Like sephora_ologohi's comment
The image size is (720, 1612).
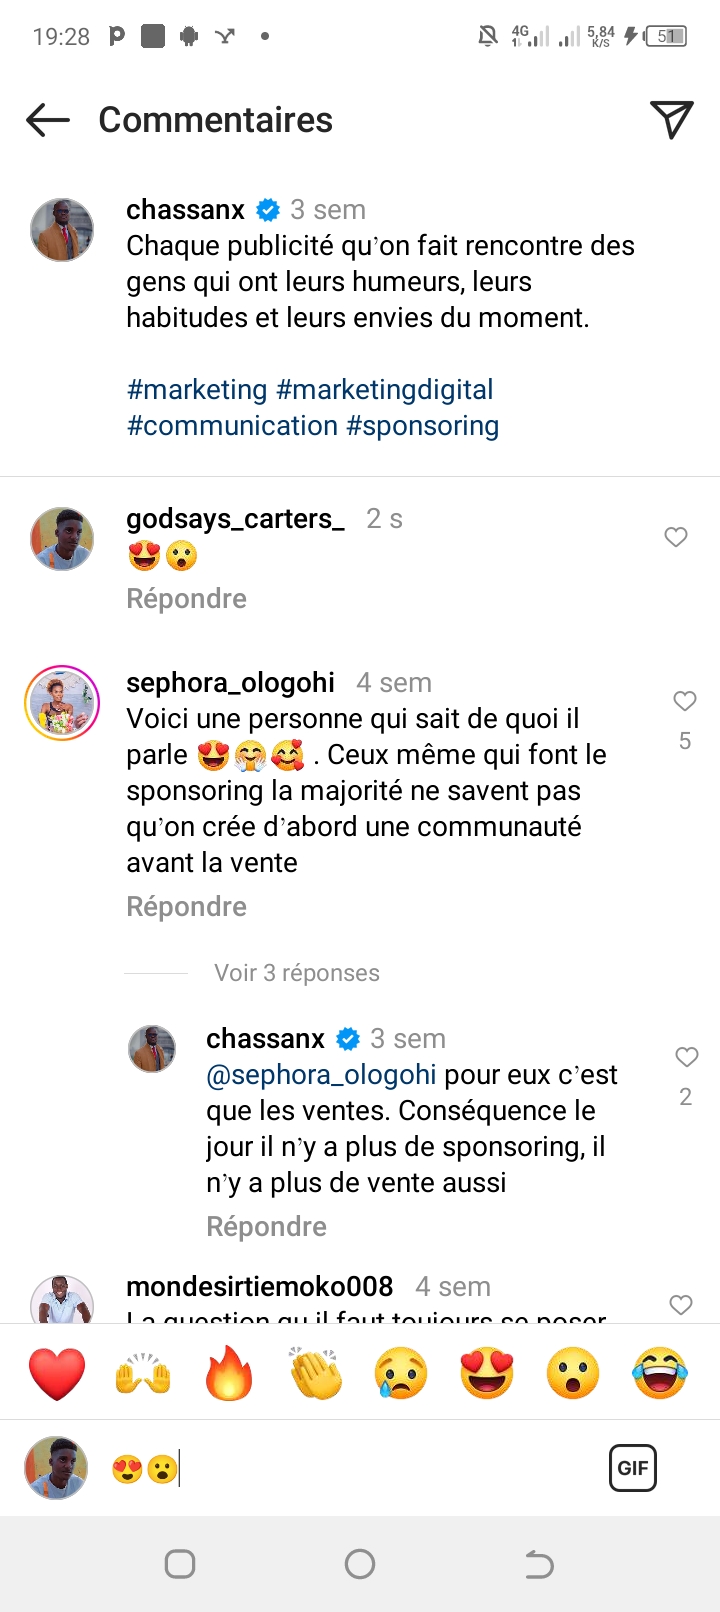tap(685, 701)
